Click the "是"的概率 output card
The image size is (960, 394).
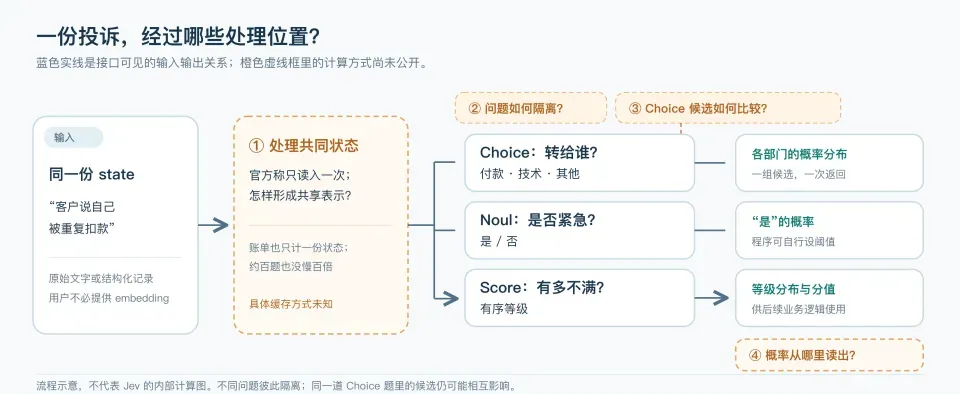click(829, 230)
